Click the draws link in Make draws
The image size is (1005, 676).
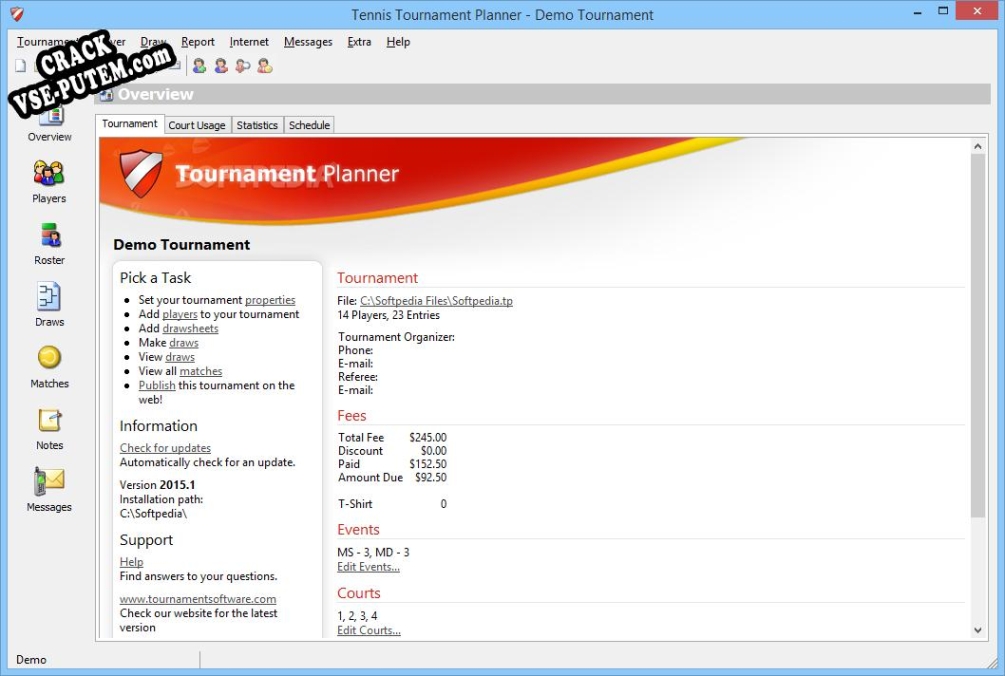(x=183, y=343)
